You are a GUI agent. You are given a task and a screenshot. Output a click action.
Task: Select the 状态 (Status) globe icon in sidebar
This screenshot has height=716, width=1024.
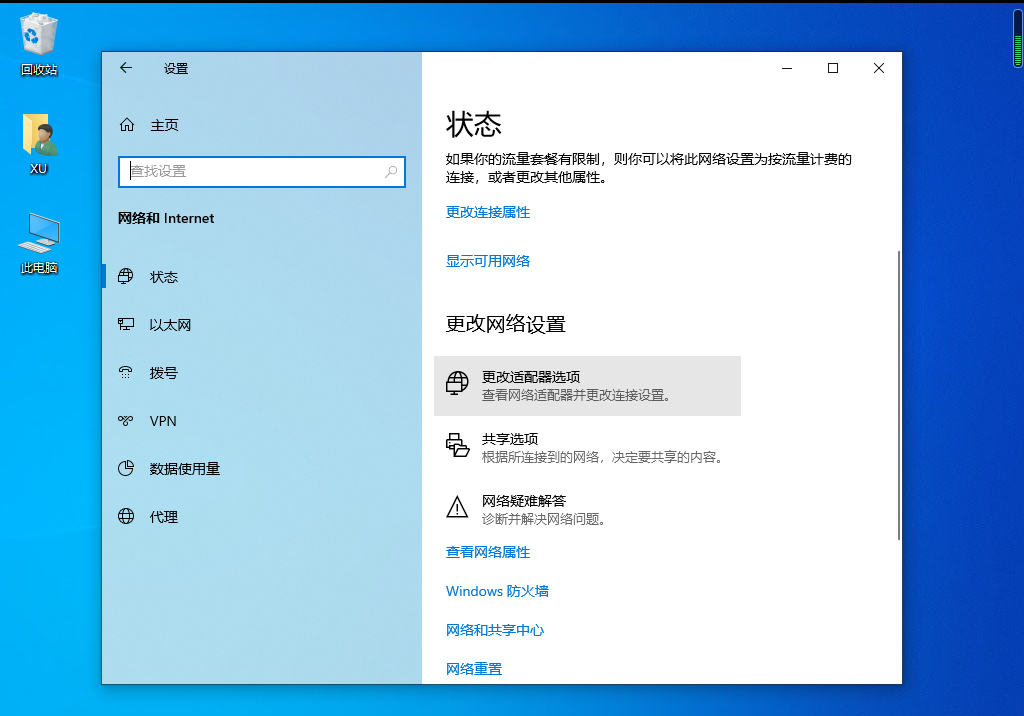(125, 276)
